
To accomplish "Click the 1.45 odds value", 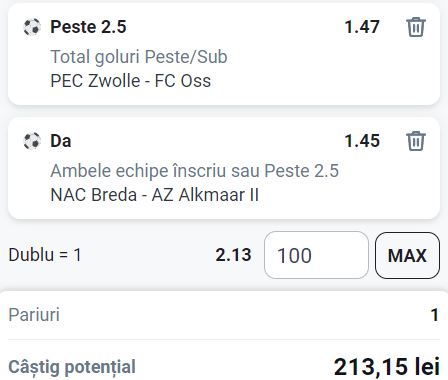I will pyautogui.click(x=362, y=141).
